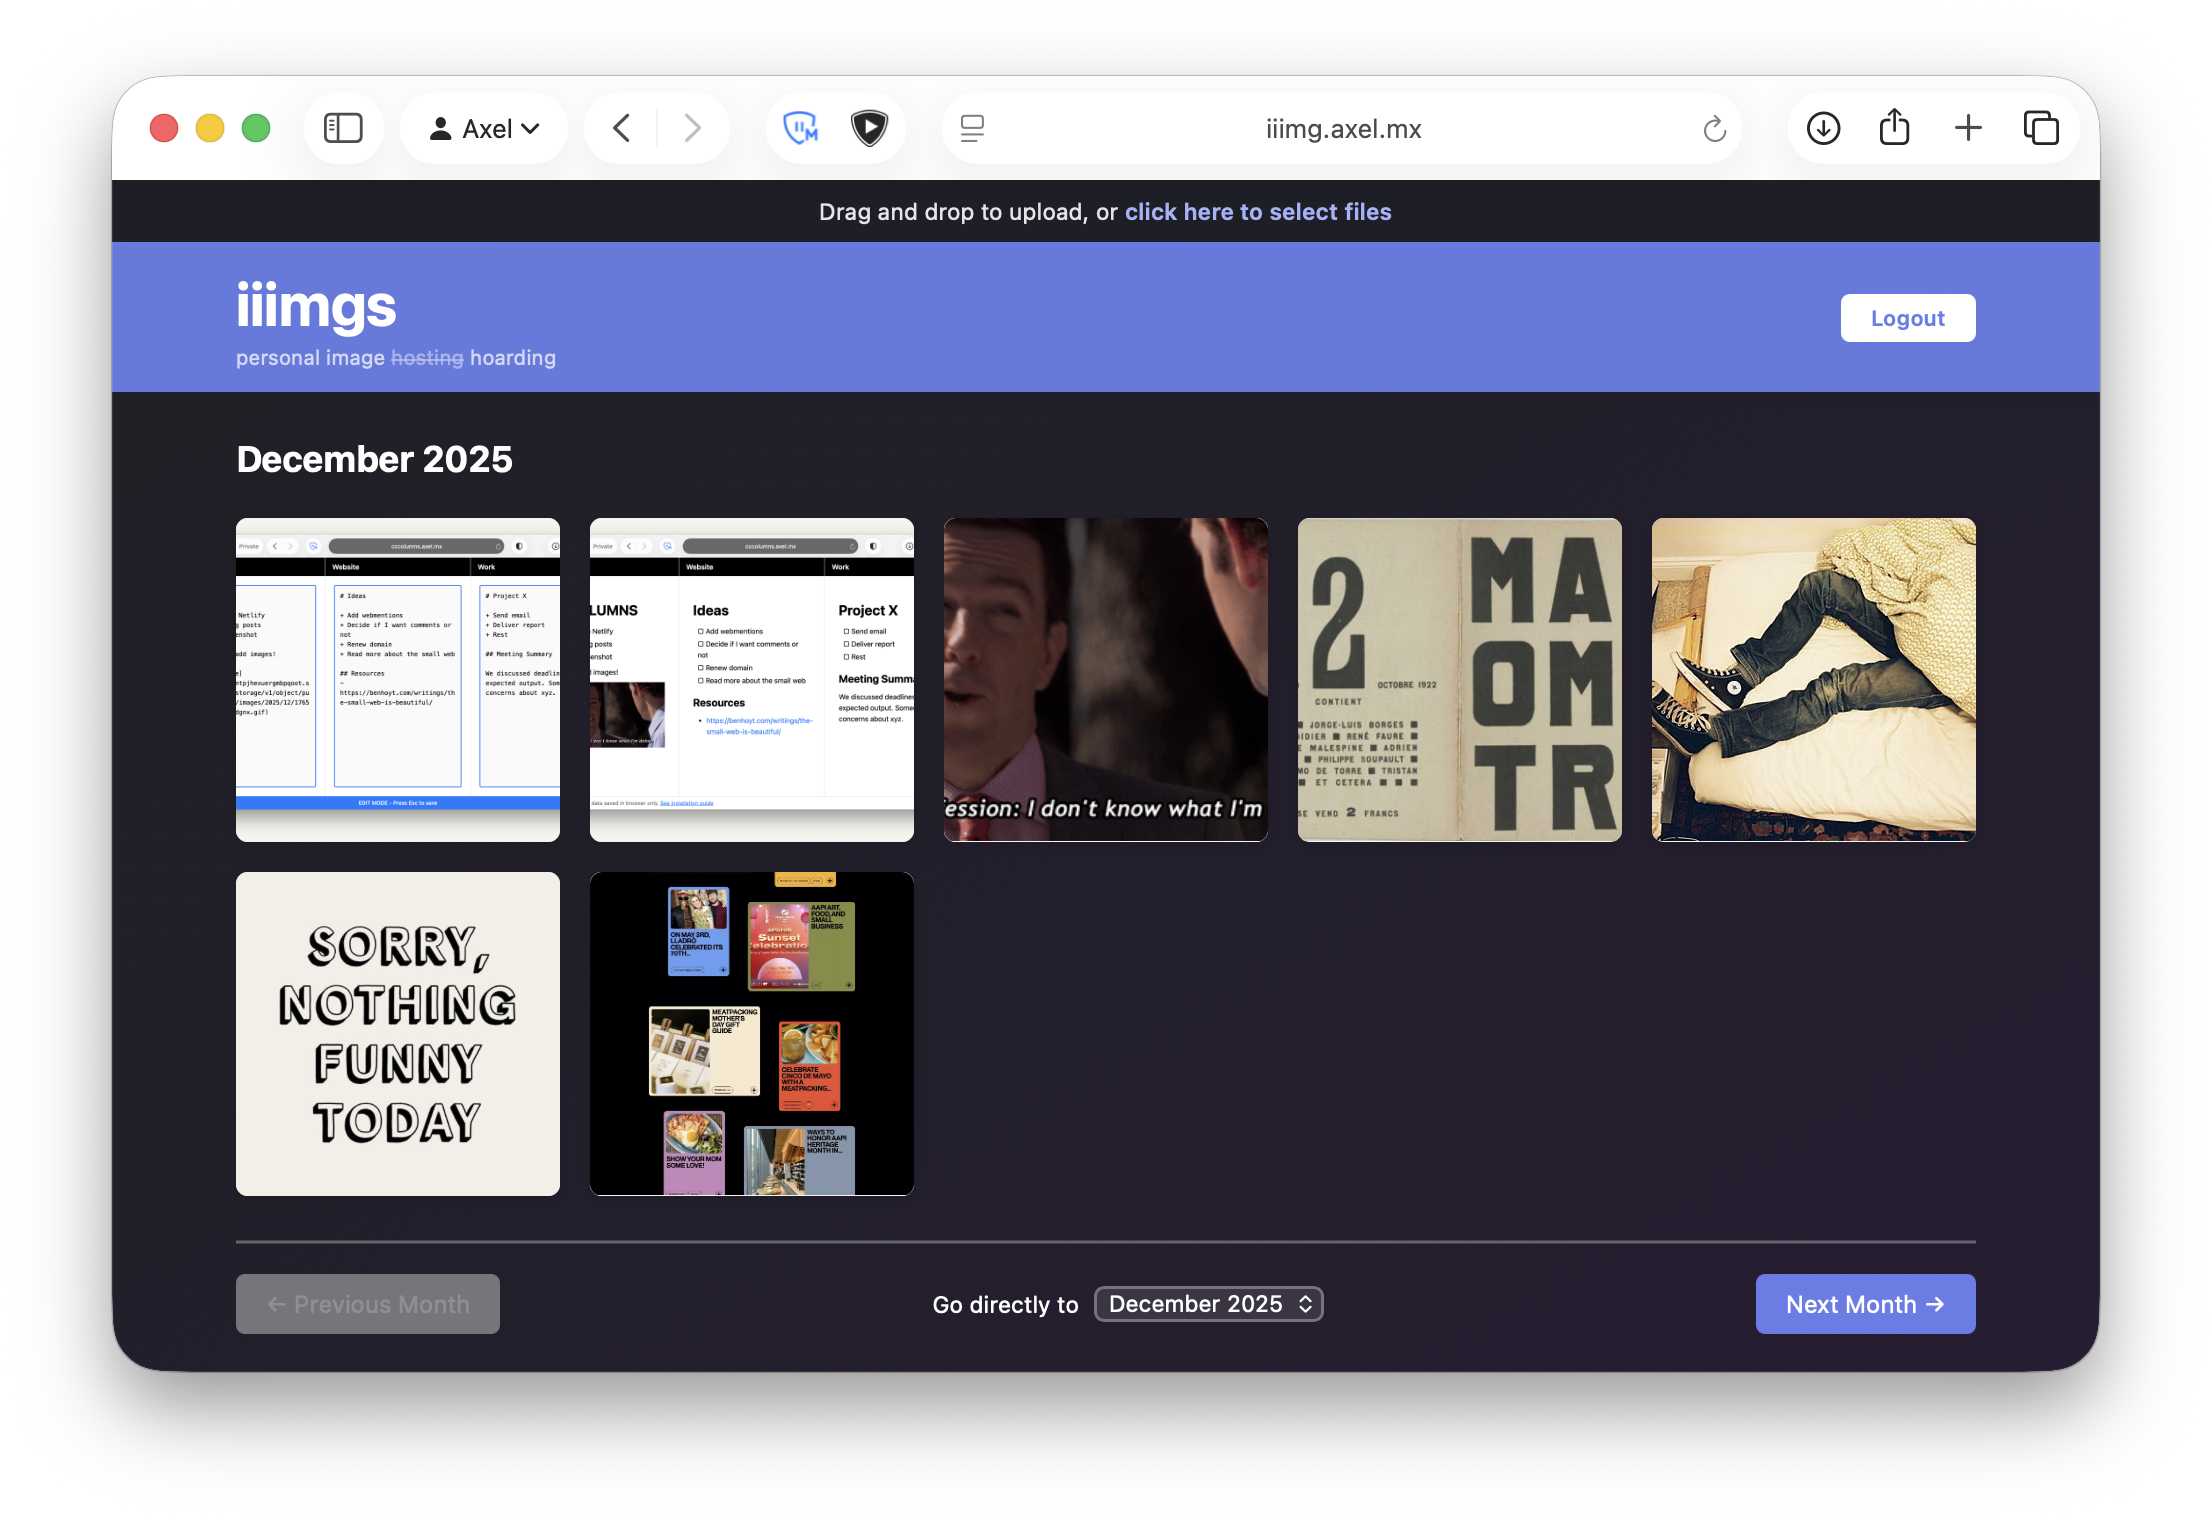Viewport: 2212px width, 1520px height.
Task: Reload the iiimg.axel.mx page
Action: pyautogui.click(x=1714, y=129)
